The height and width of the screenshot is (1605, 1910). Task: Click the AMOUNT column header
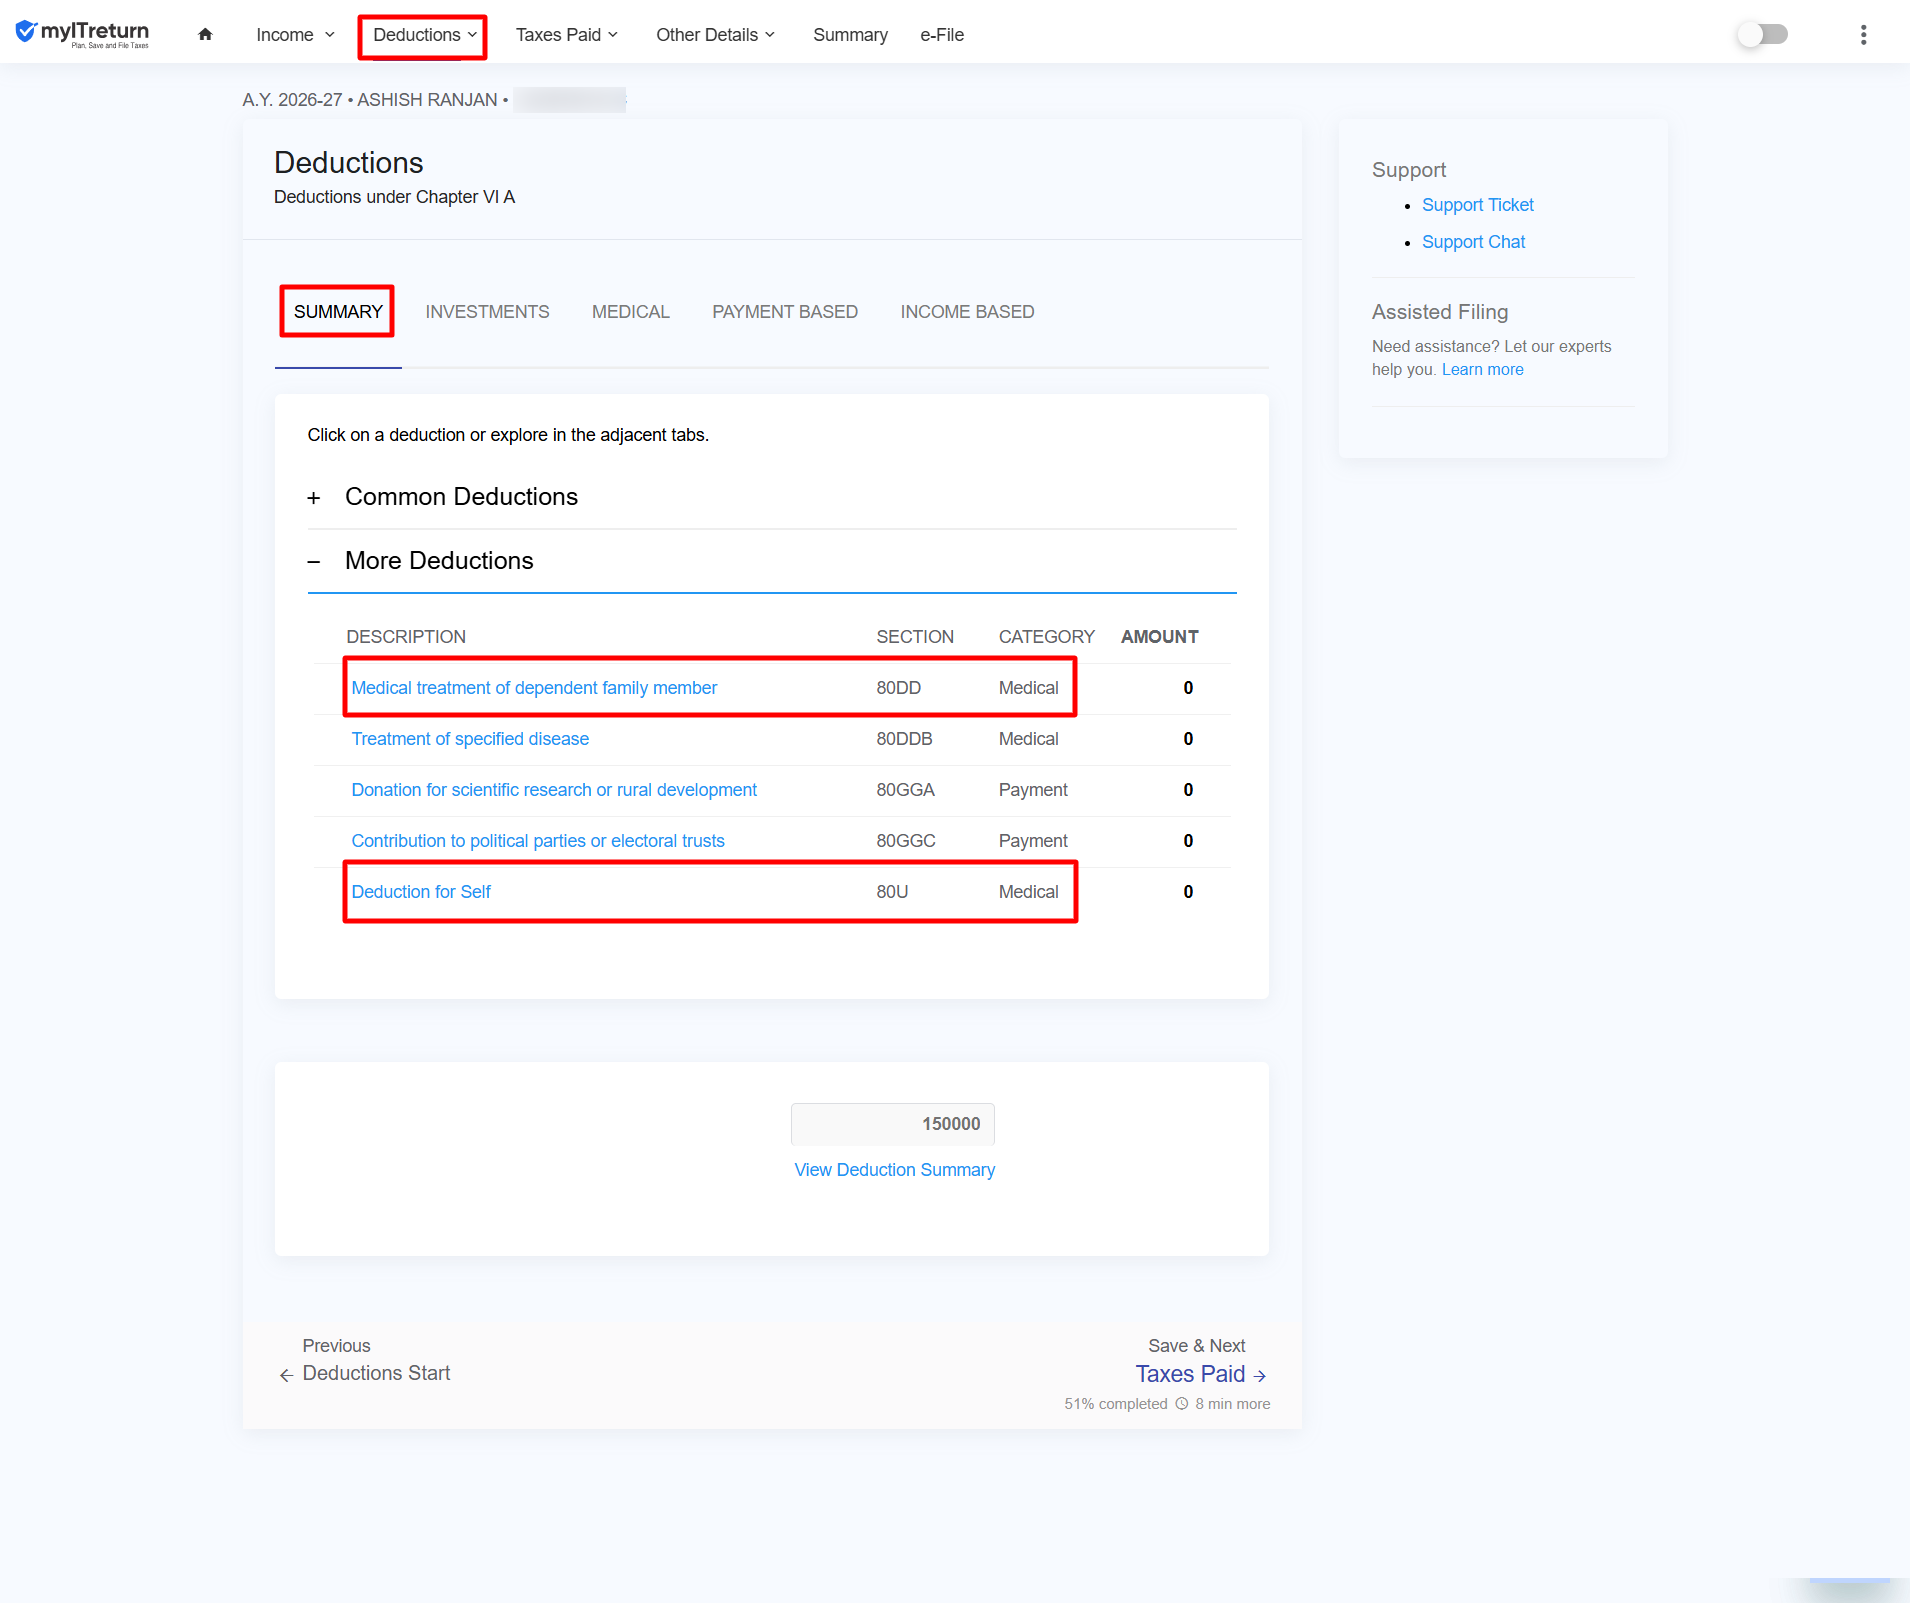point(1159,637)
